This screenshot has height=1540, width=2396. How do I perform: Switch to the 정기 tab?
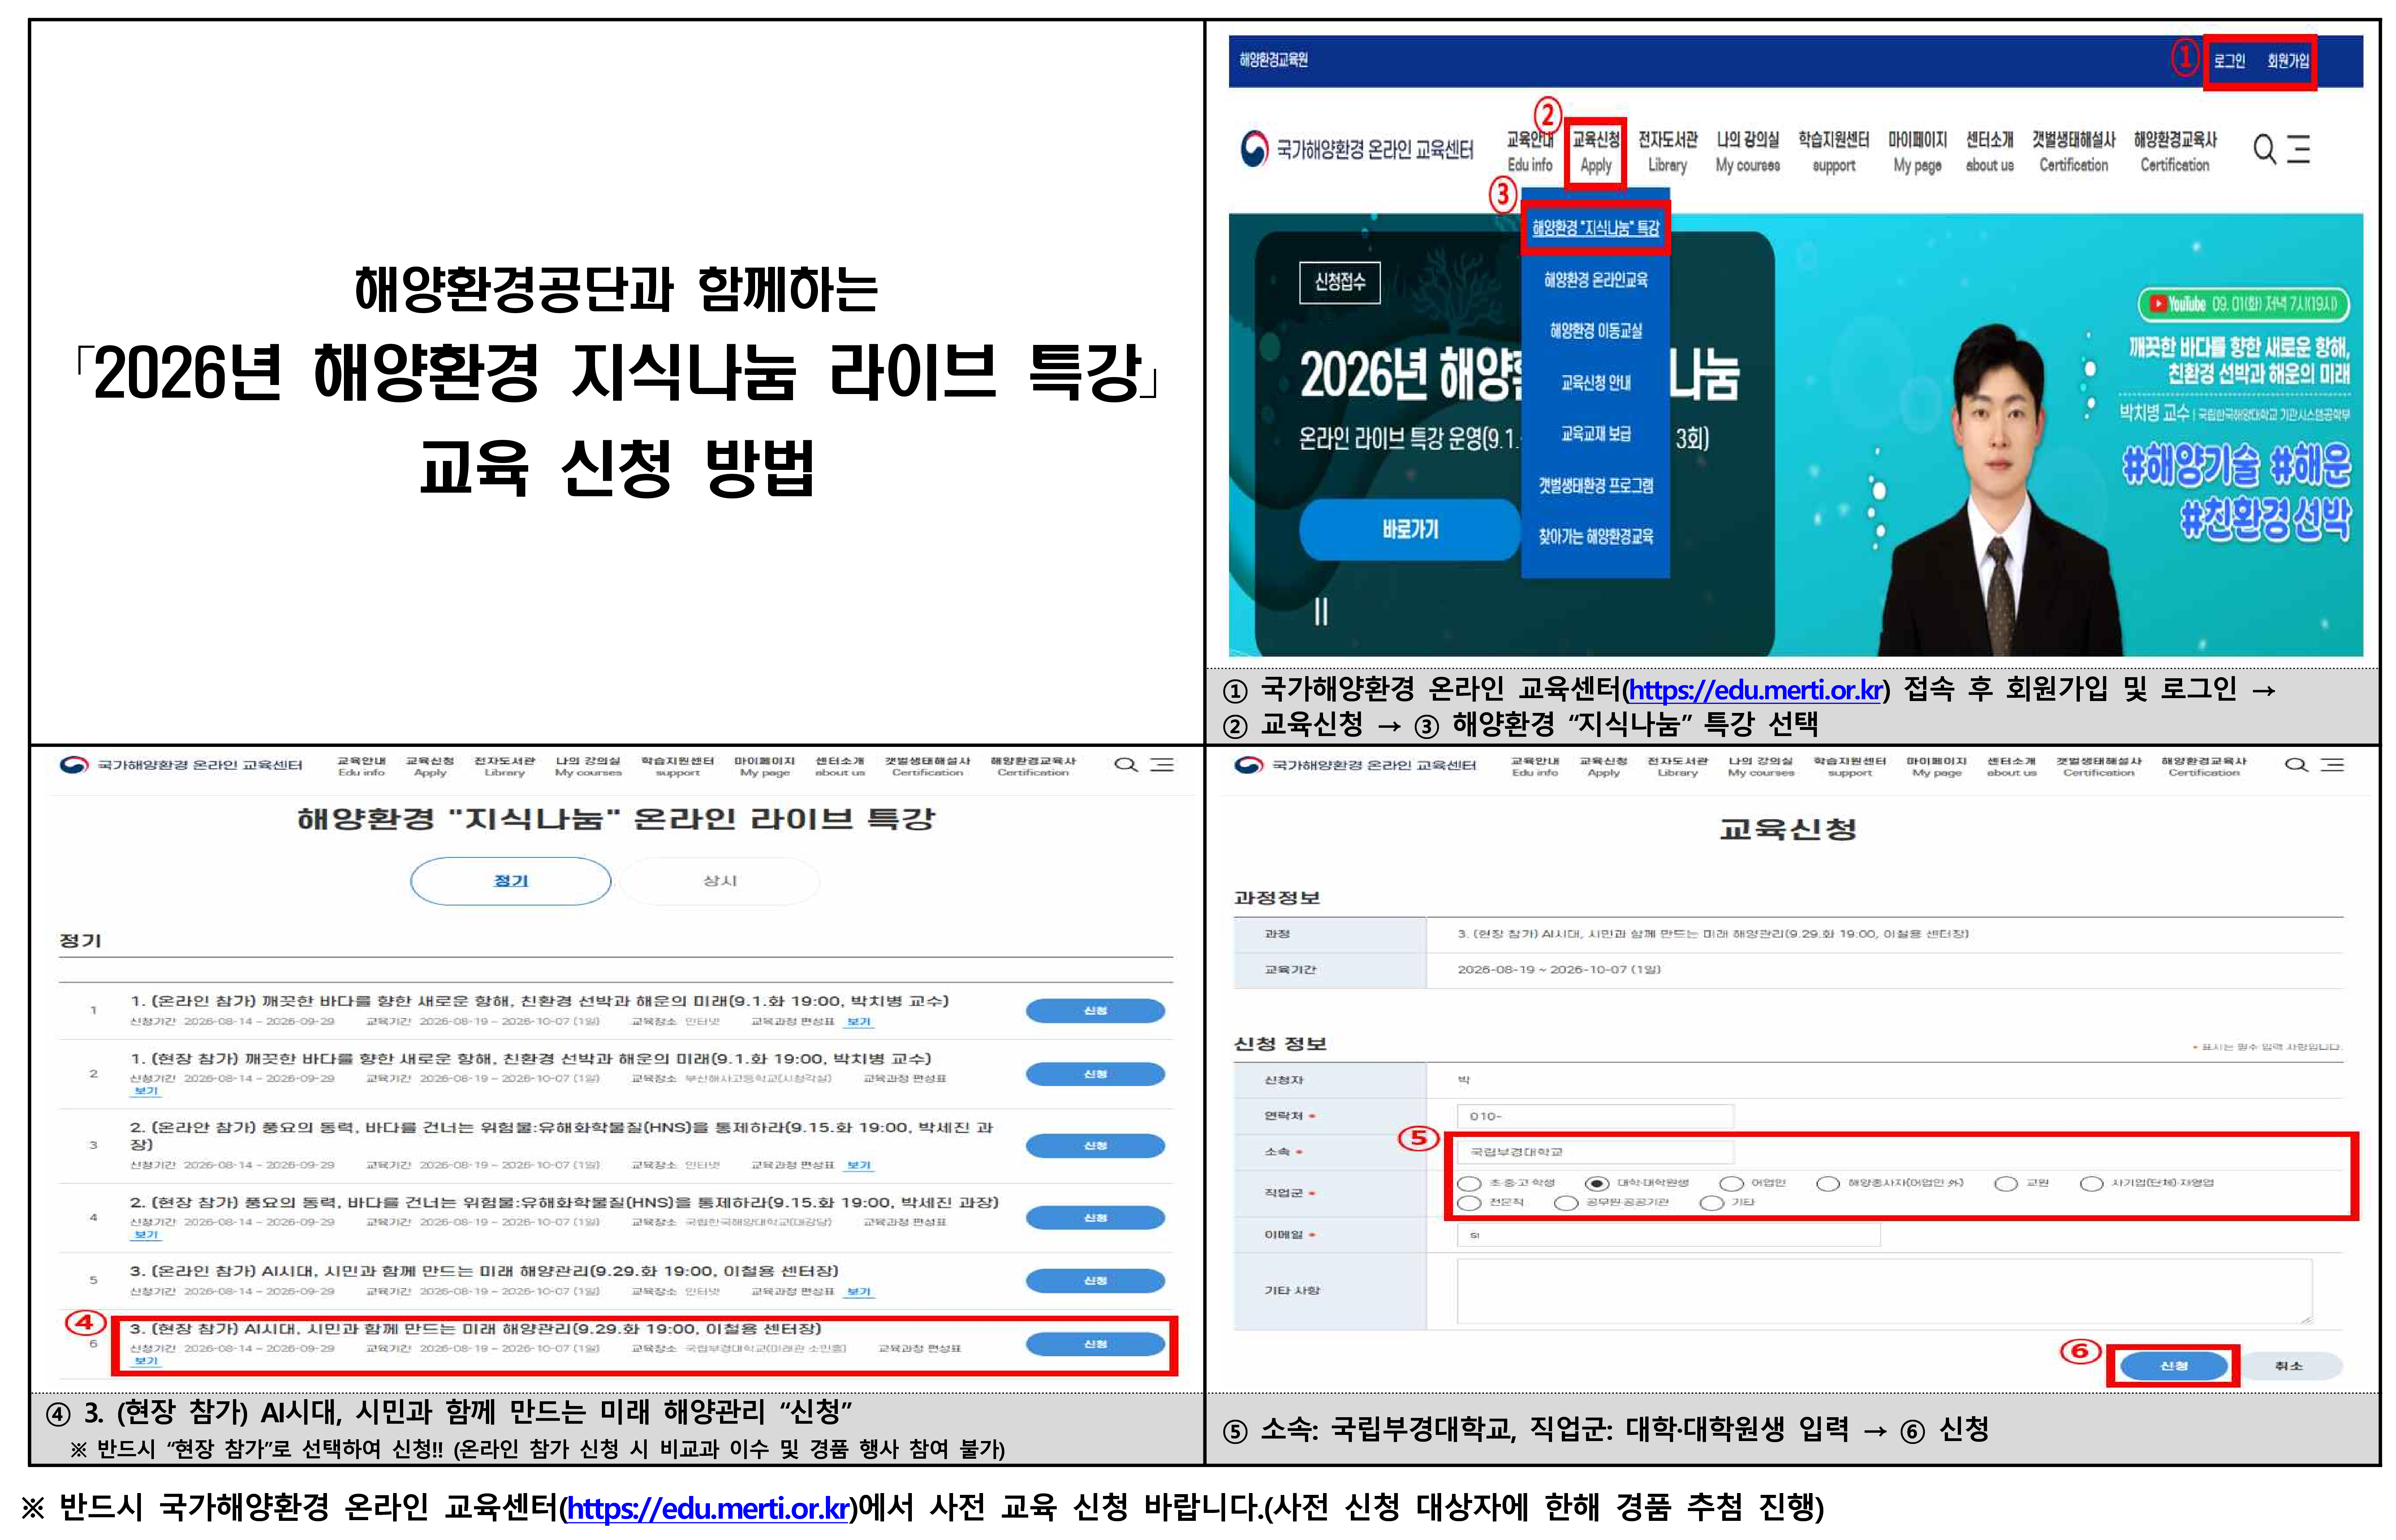pyautogui.click(x=511, y=881)
